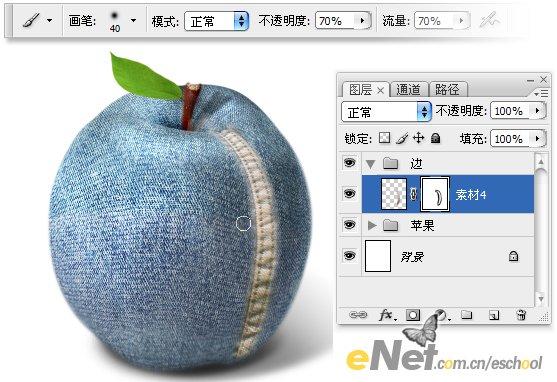Select the 苹果 group name
The image size is (557, 382).
(422, 225)
